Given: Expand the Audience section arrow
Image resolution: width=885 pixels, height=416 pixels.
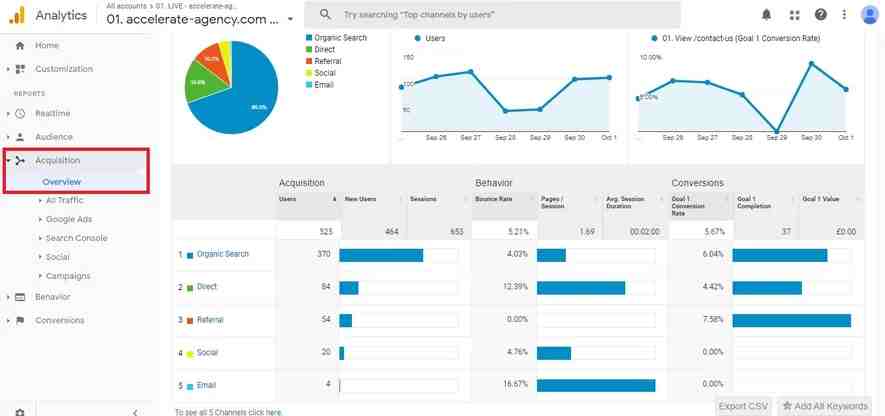Looking at the screenshot, I should click(x=8, y=137).
